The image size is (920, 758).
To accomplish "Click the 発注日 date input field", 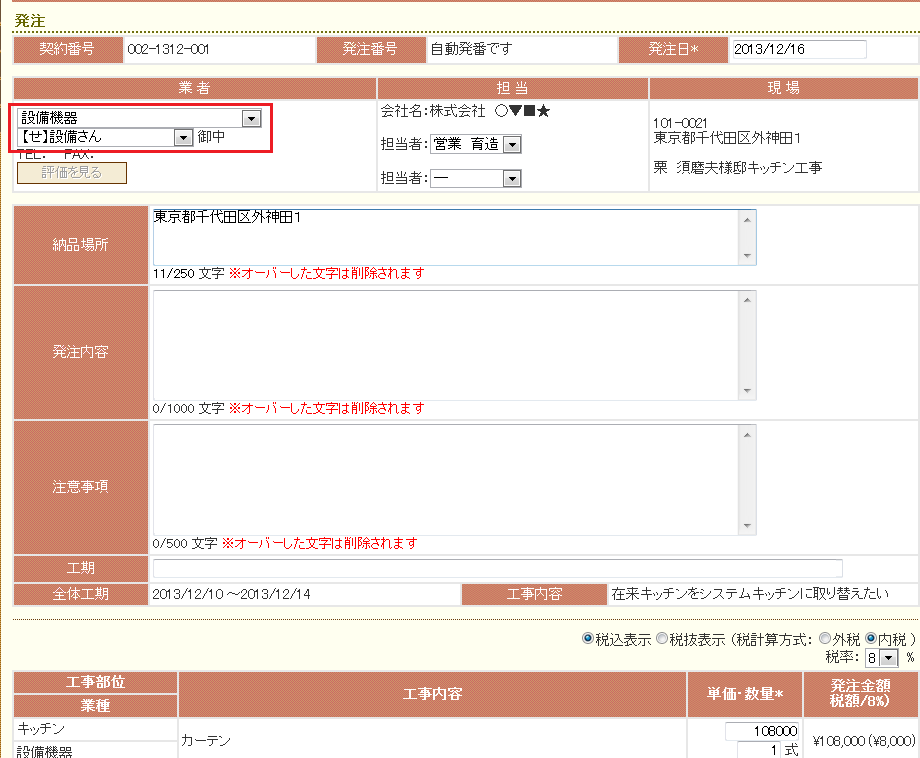I will pyautogui.click(x=798, y=49).
